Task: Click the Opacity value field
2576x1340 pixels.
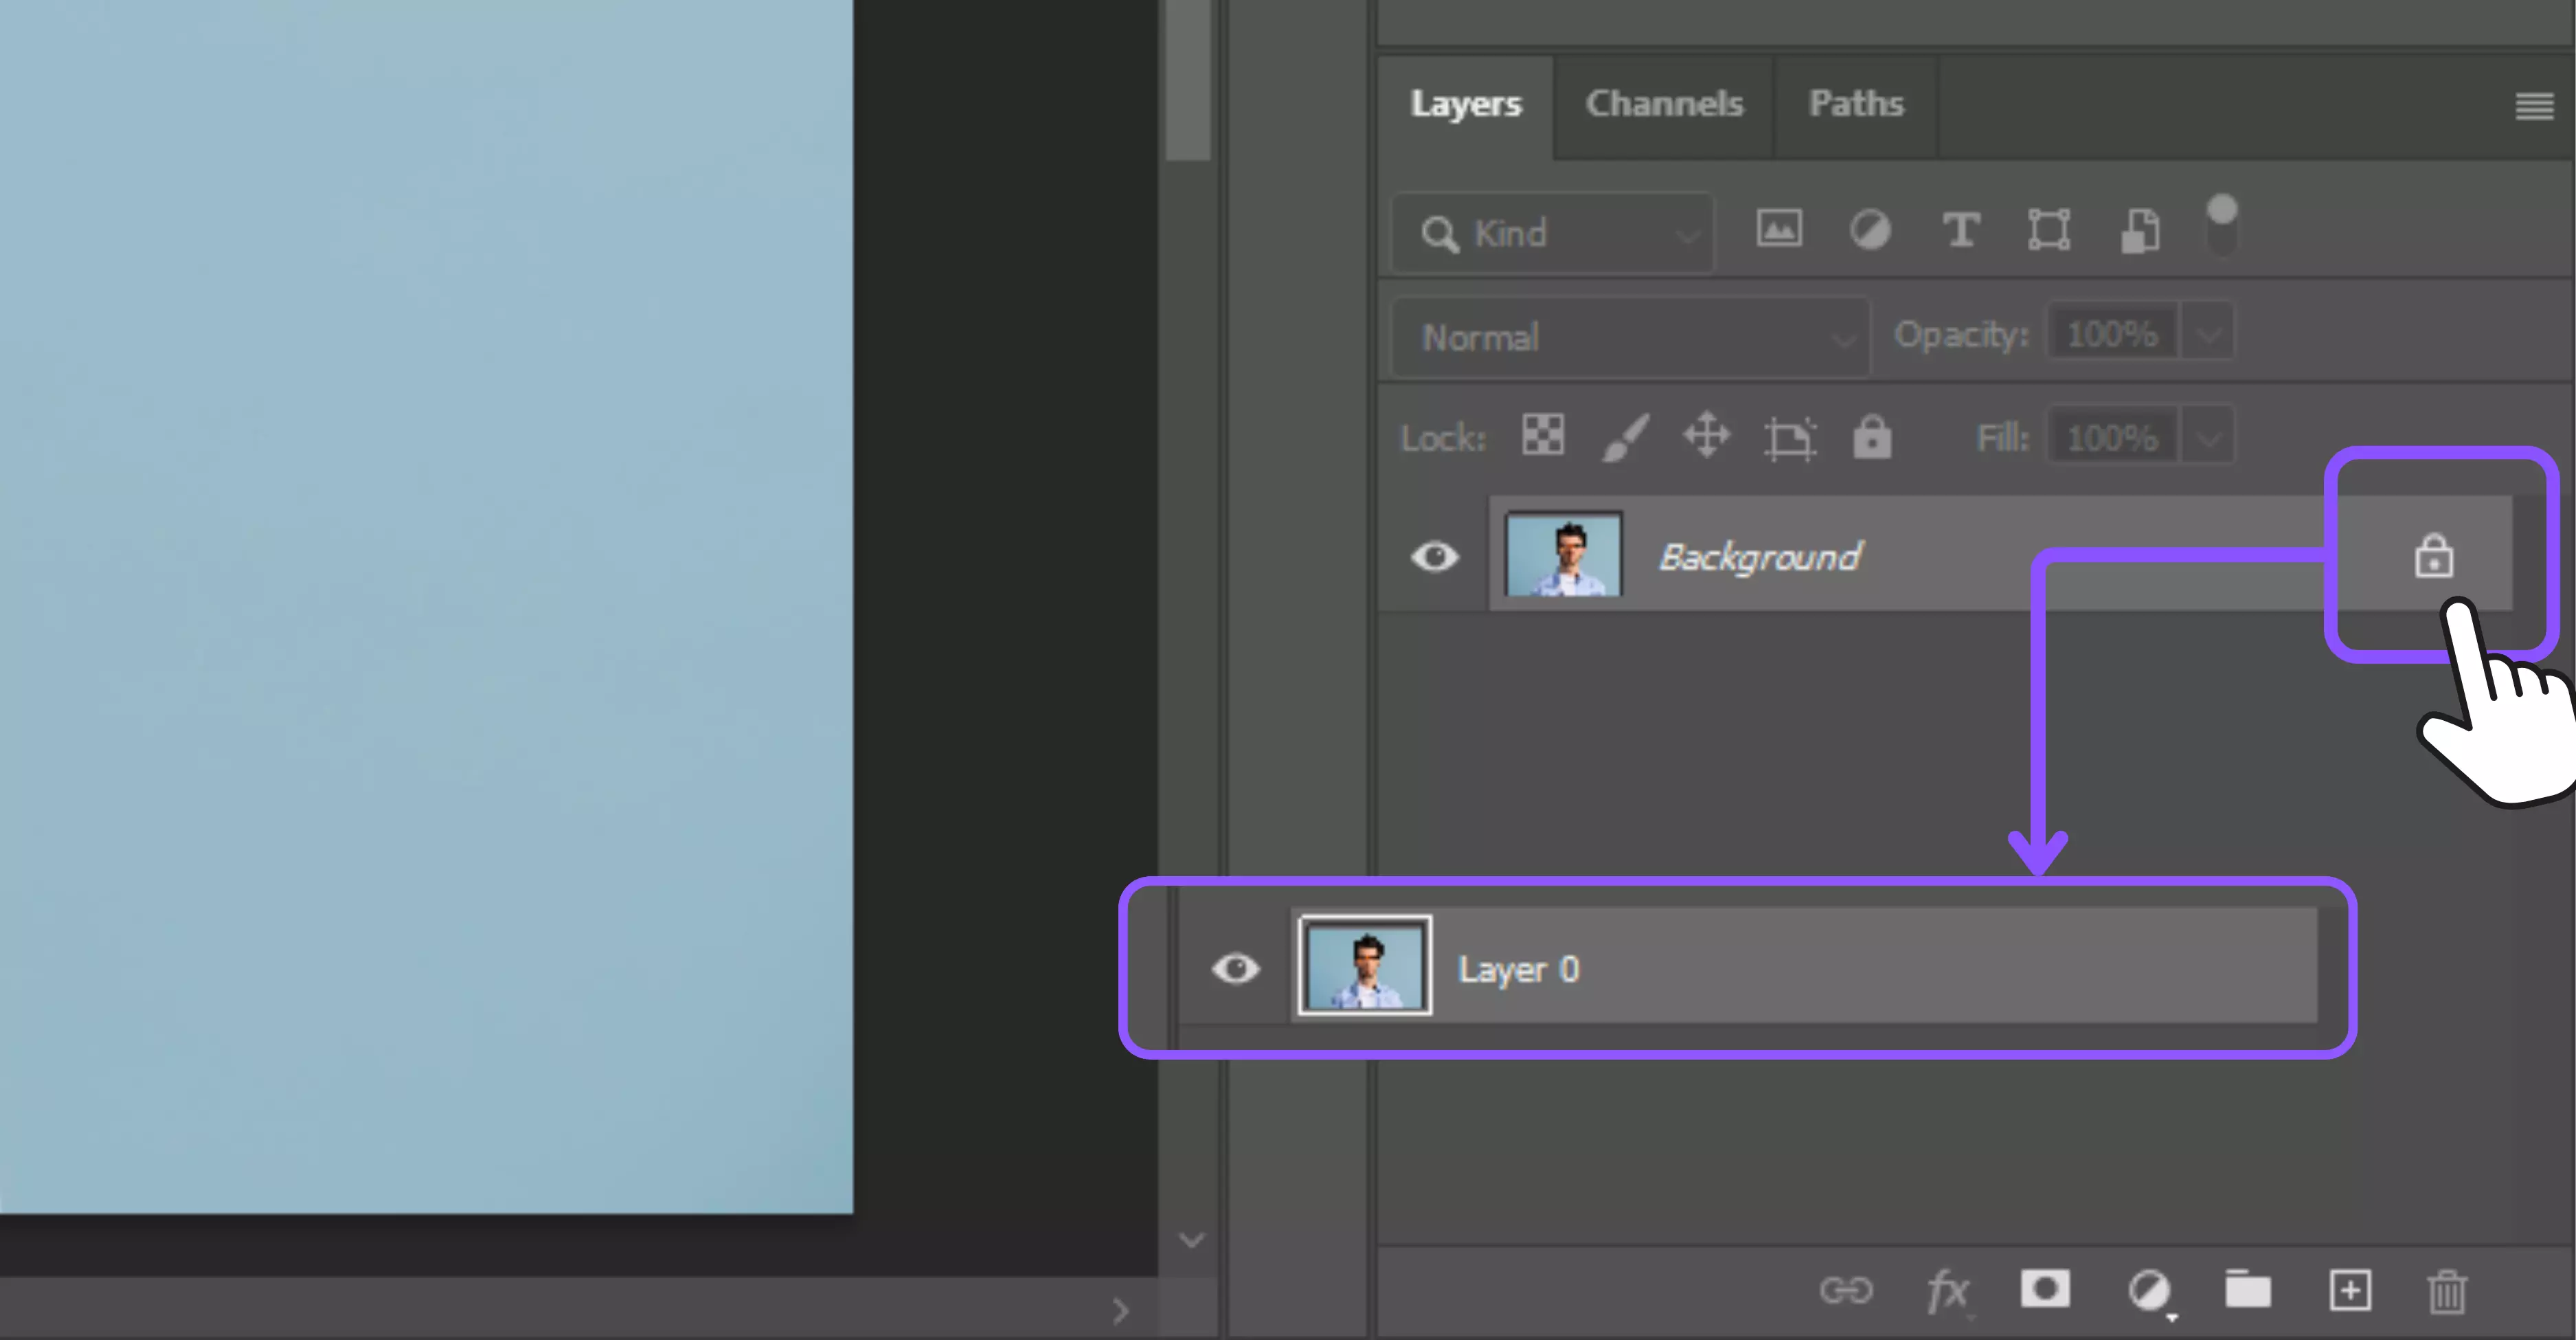Action: pyautogui.click(x=2112, y=333)
